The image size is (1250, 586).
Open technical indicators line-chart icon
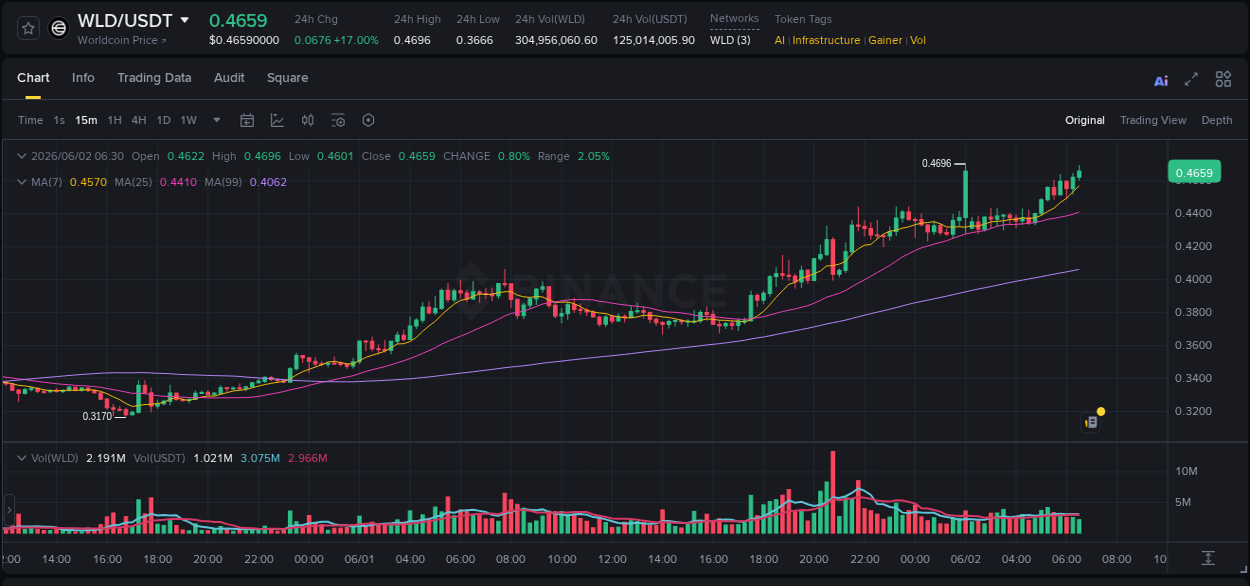[x=277, y=120]
